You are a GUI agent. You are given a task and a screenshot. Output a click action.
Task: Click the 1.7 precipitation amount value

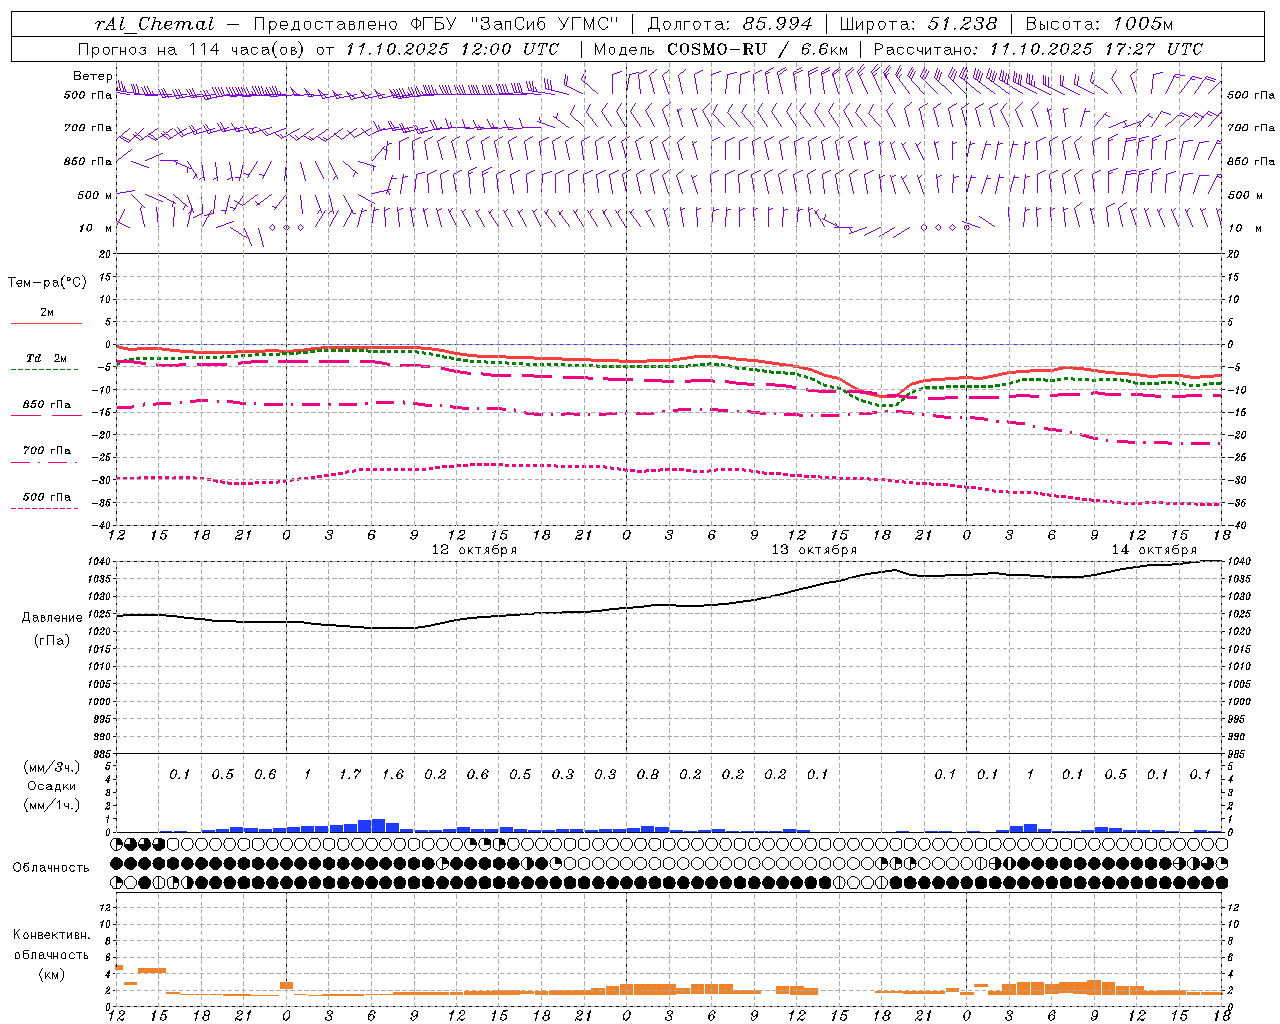click(350, 774)
